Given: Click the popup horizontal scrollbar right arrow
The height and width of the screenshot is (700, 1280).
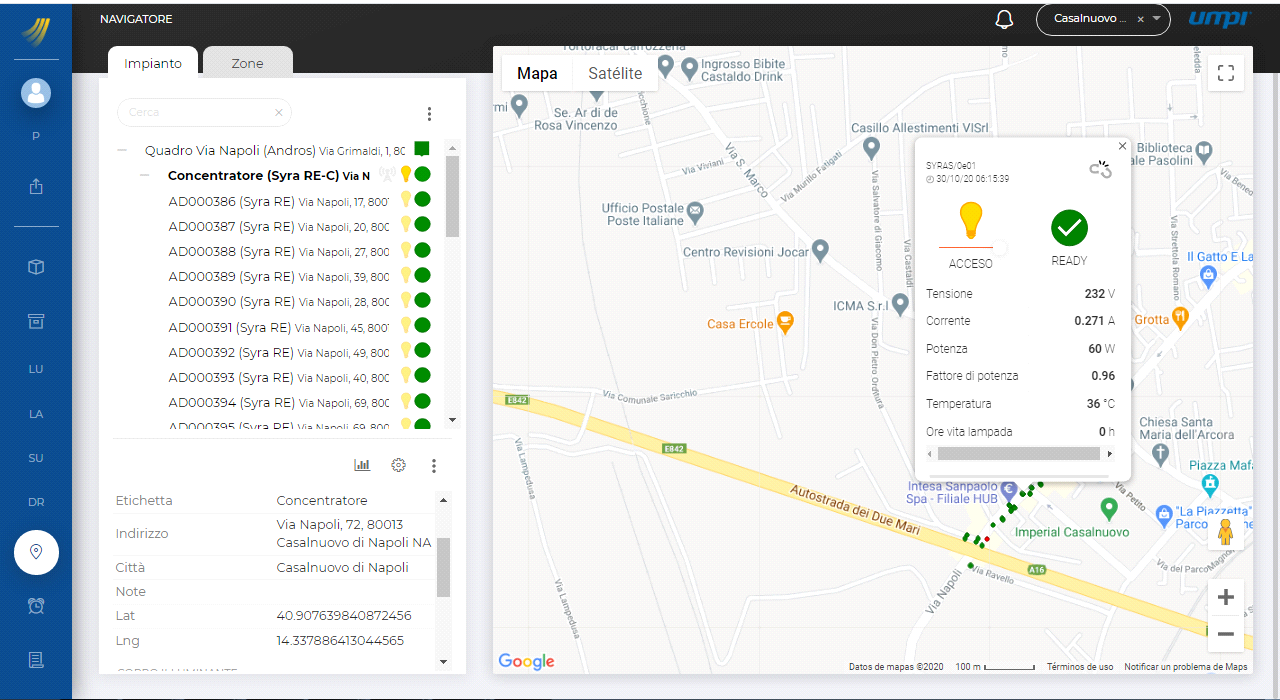Looking at the screenshot, I should click(1109, 454).
